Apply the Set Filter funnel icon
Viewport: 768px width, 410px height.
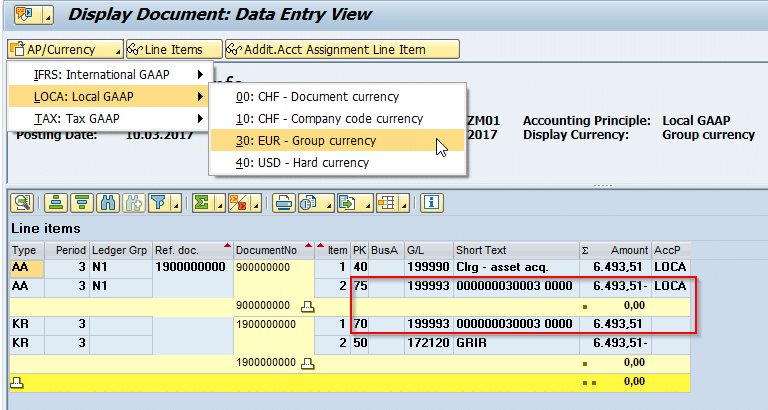tap(157, 203)
